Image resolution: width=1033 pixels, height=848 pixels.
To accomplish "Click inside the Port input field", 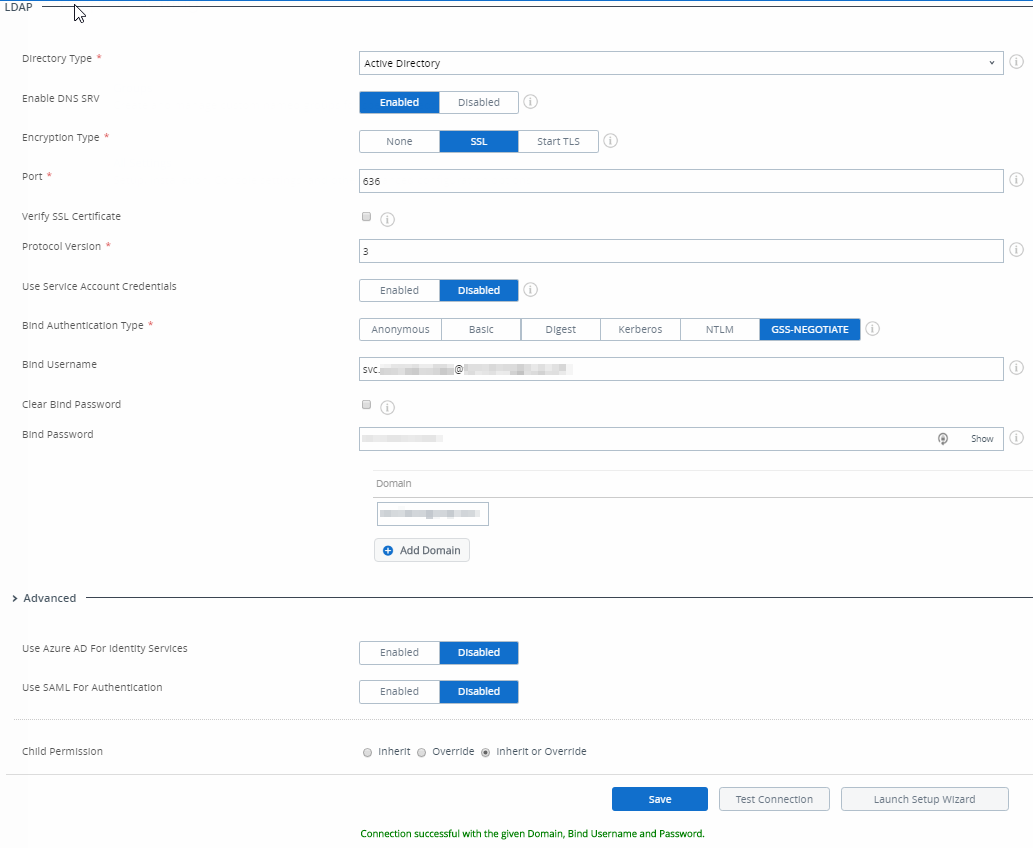I will [600, 180].
